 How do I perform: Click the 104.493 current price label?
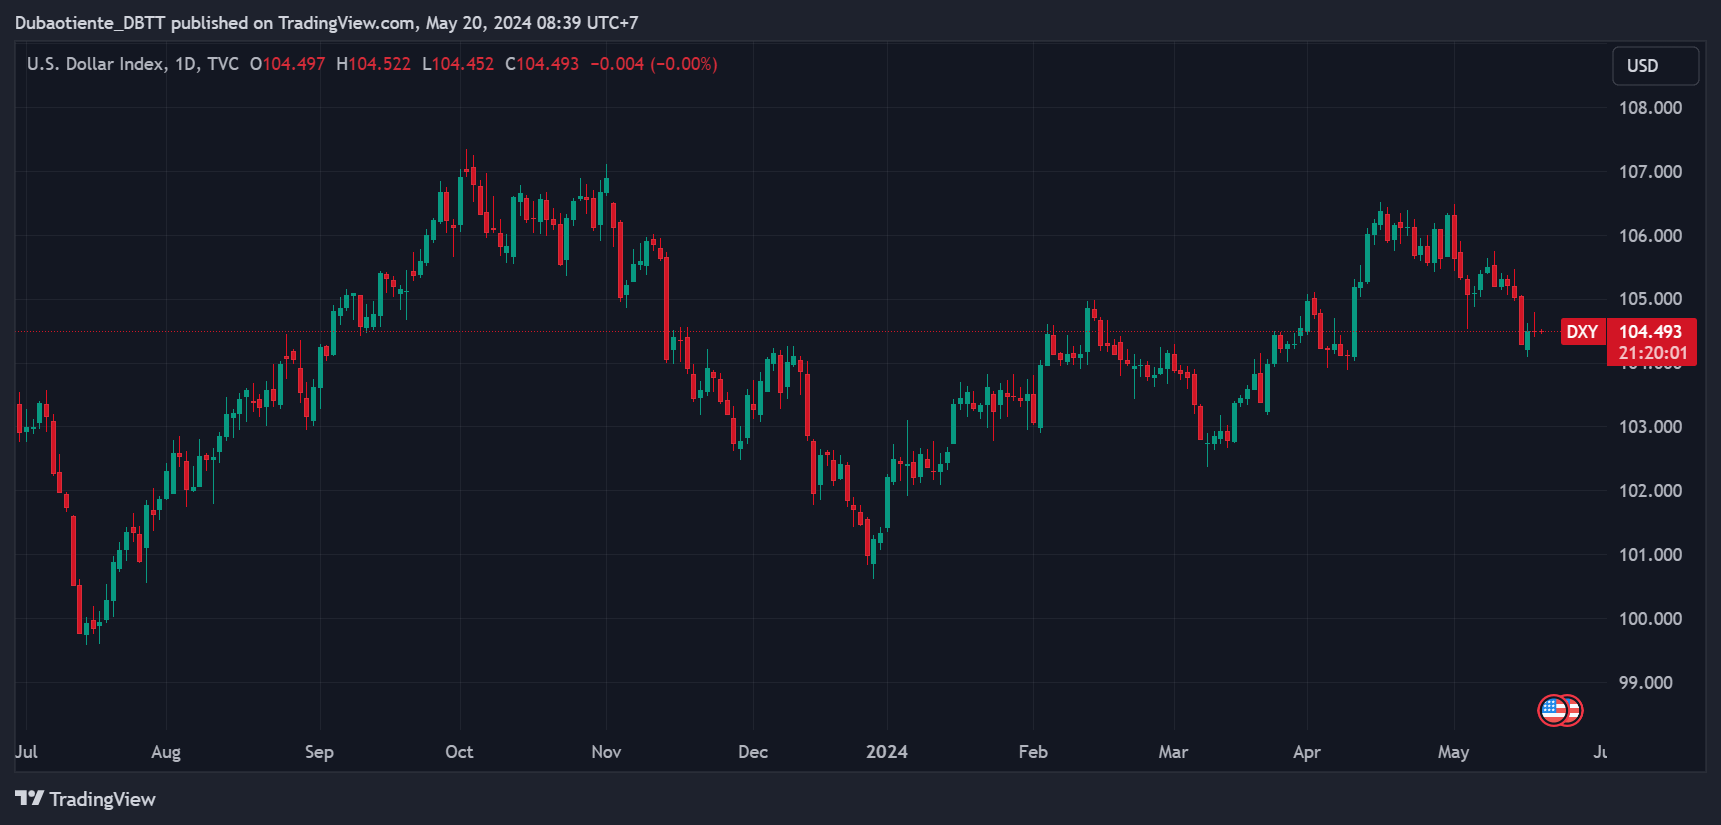pos(1651,331)
